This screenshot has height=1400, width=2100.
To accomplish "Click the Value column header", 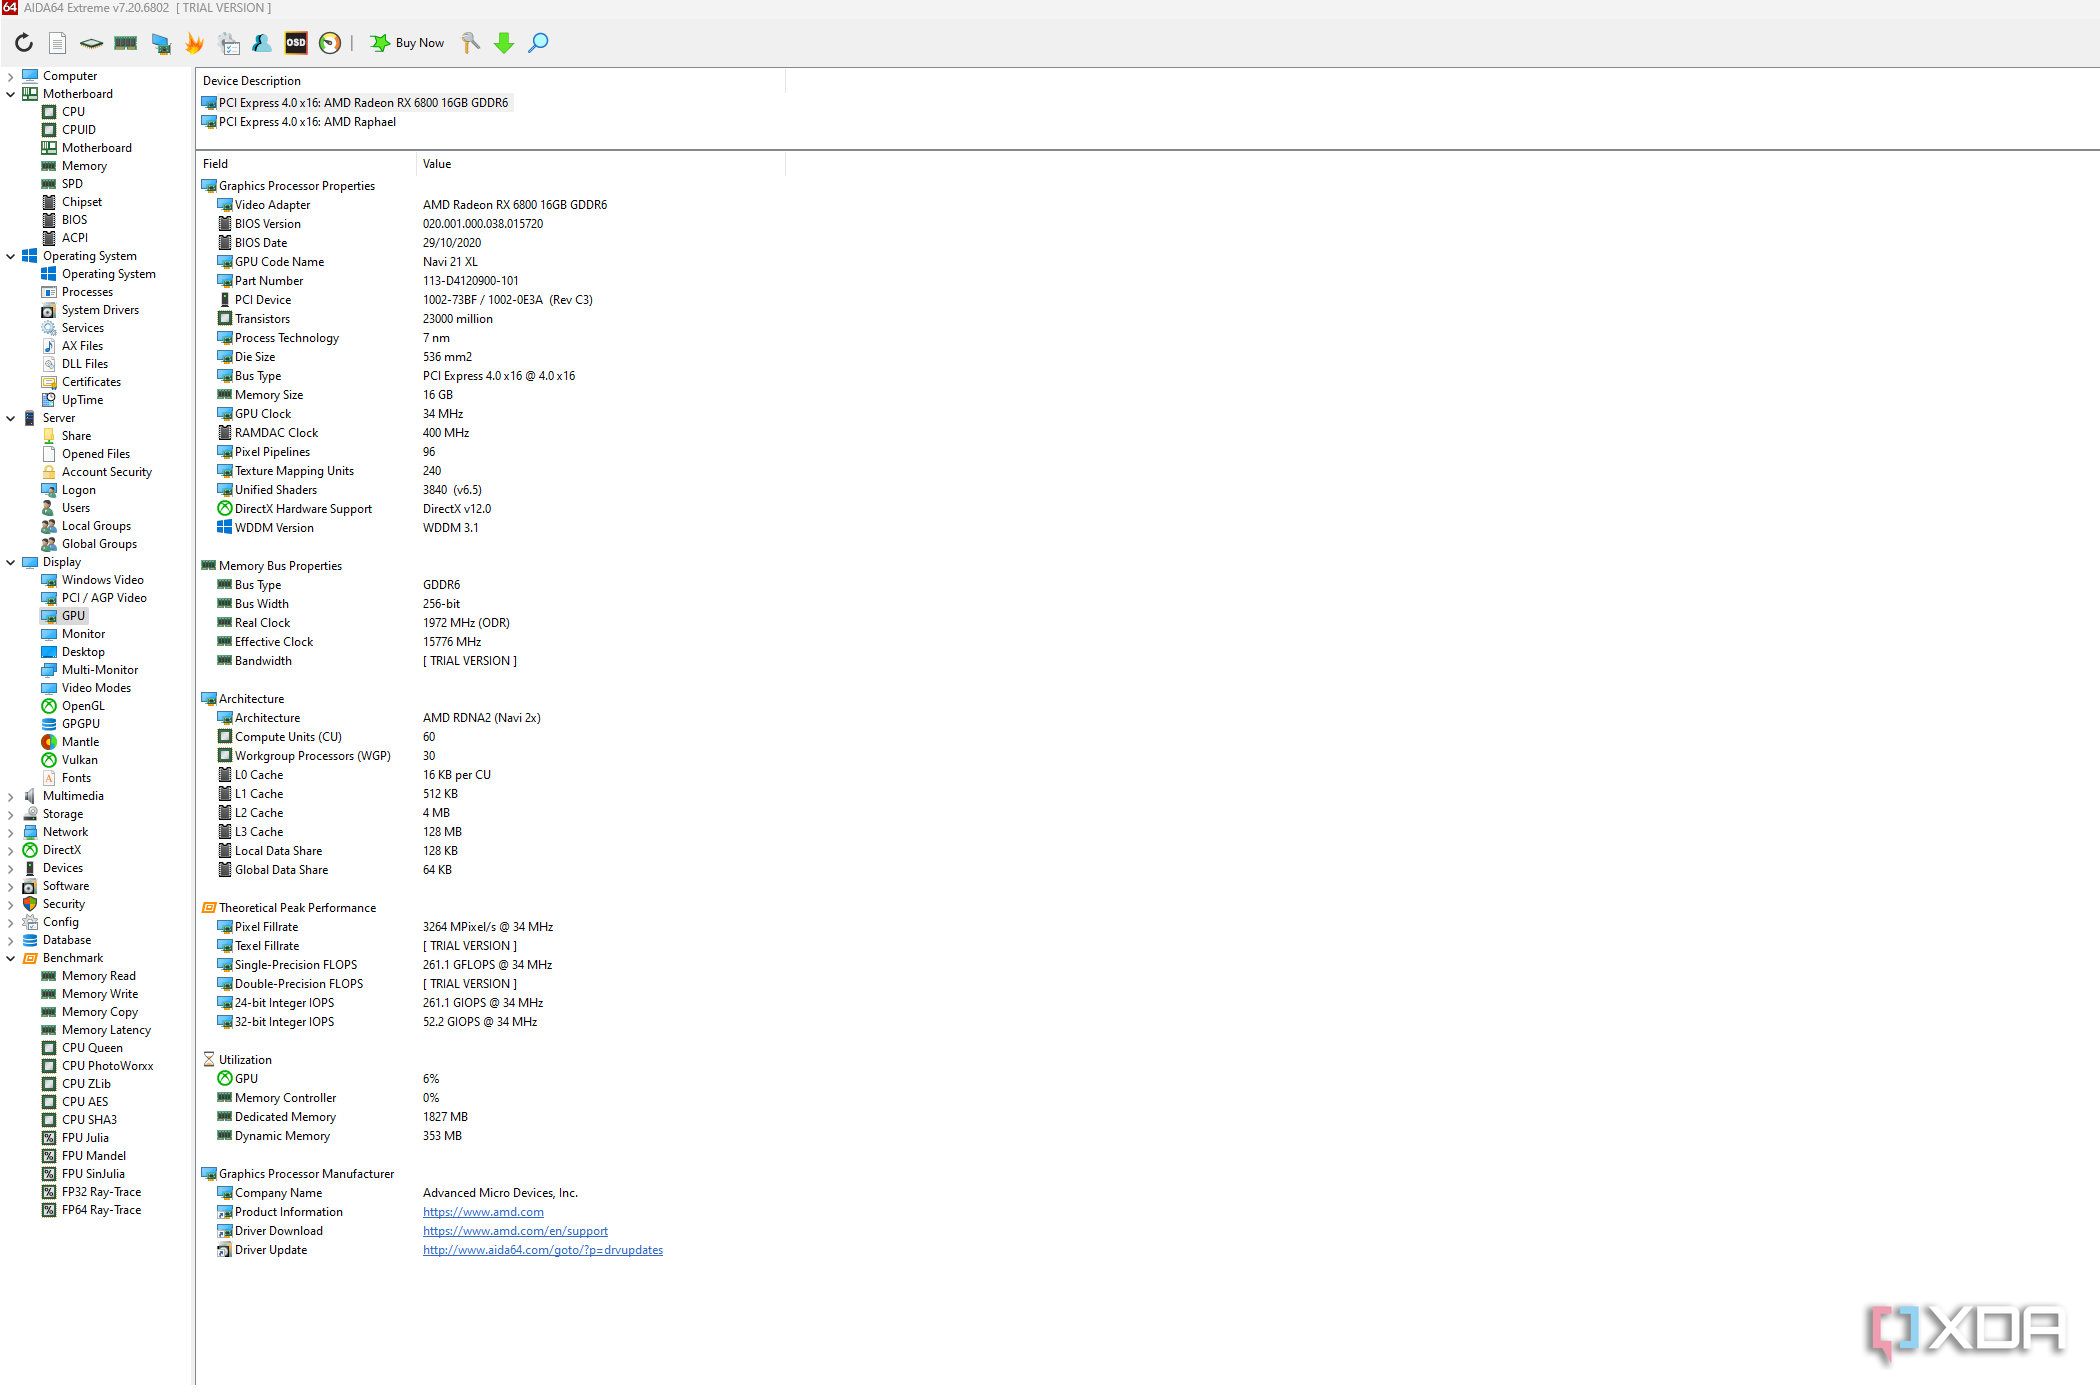I will [600, 164].
